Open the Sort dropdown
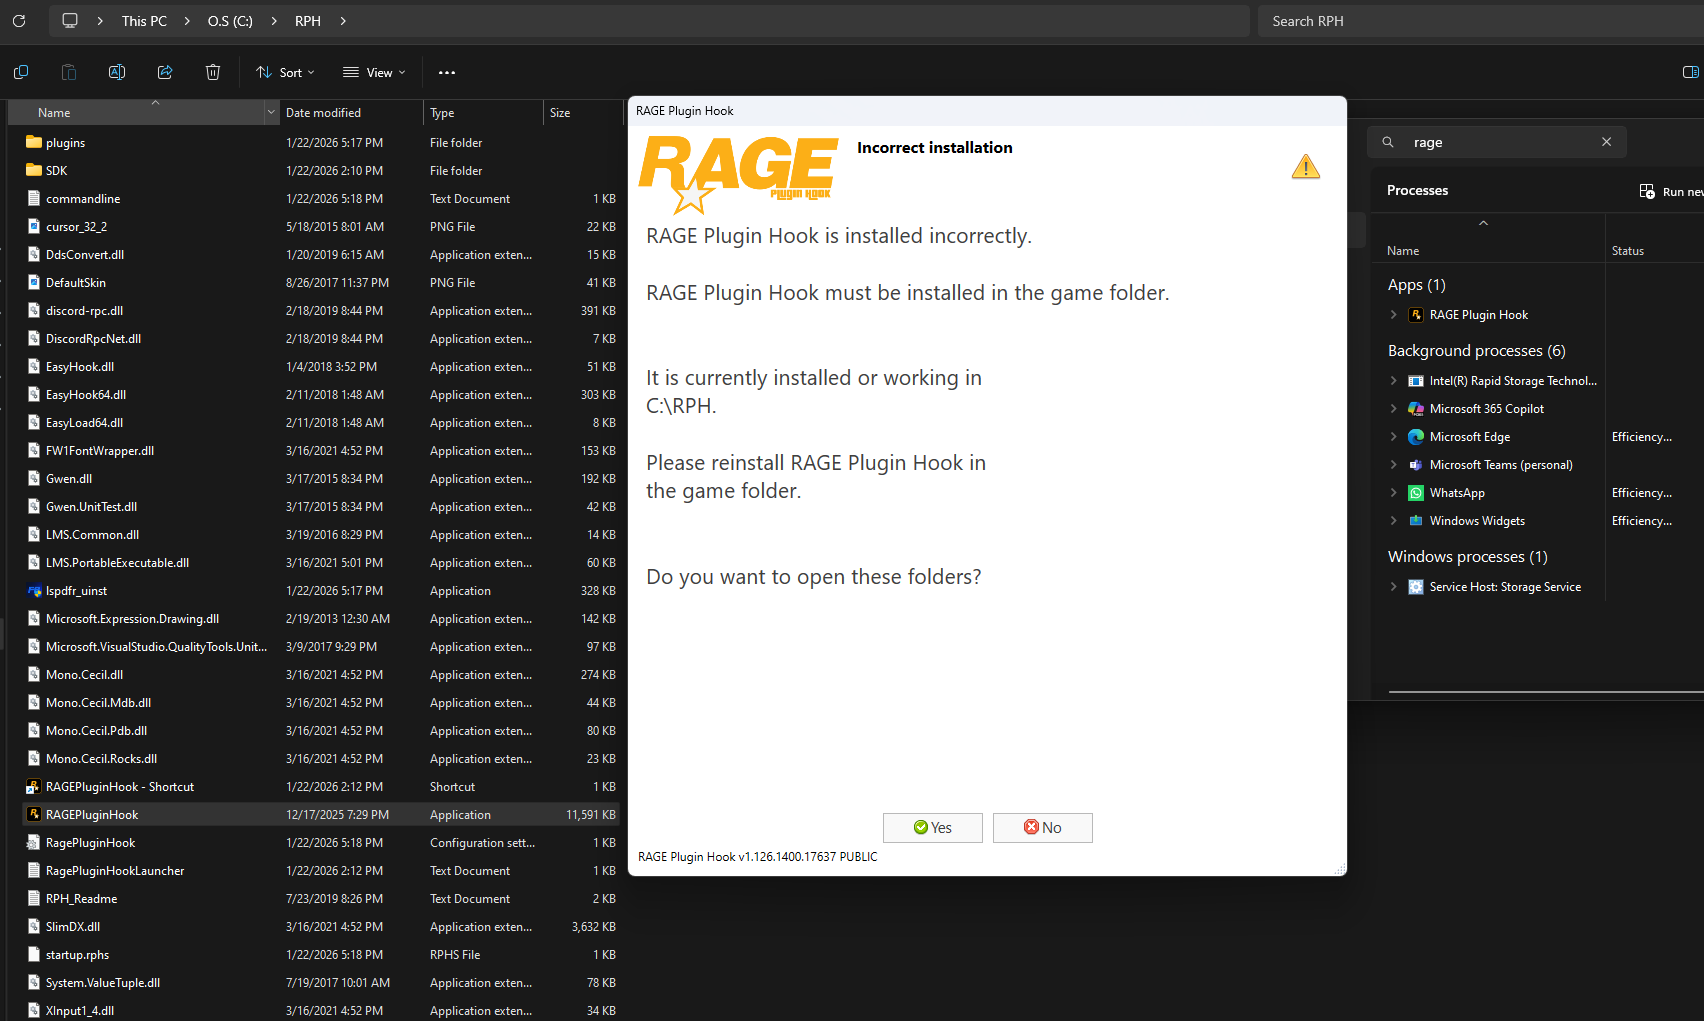Image resolution: width=1704 pixels, height=1021 pixels. (286, 72)
